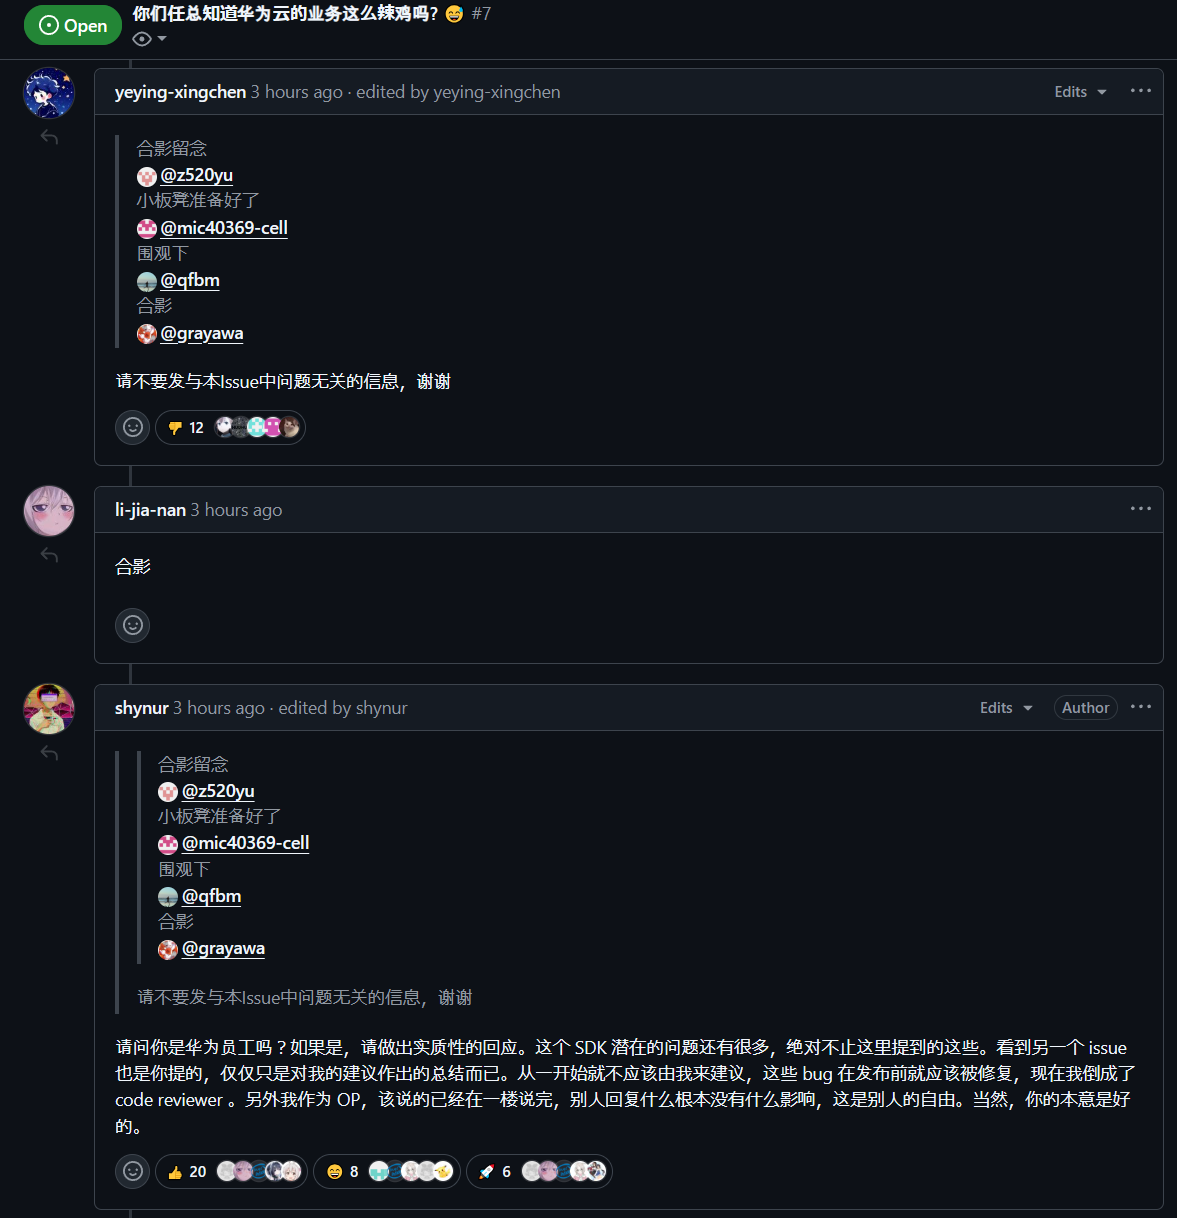Open the eye watch dropdown under title
The width and height of the screenshot is (1177, 1218).
click(149, 39)
